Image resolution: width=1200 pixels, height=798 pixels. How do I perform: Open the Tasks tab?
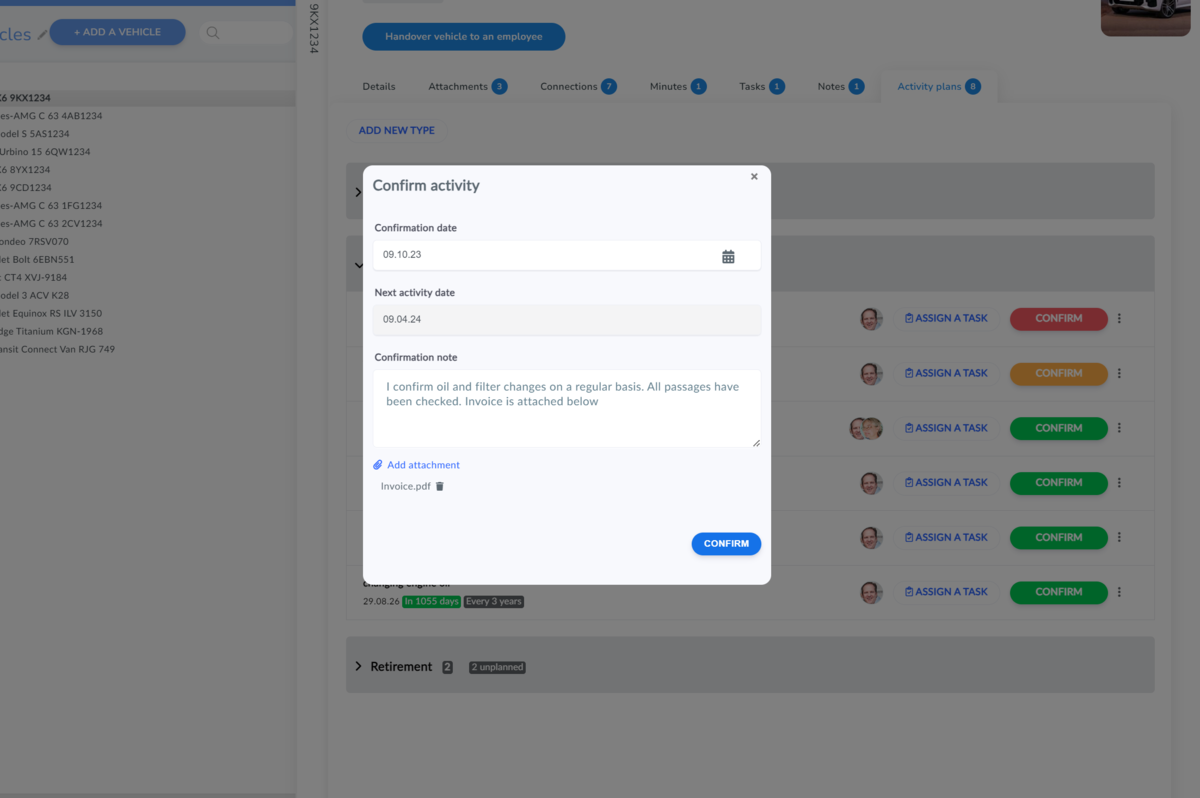coord(761,87)
